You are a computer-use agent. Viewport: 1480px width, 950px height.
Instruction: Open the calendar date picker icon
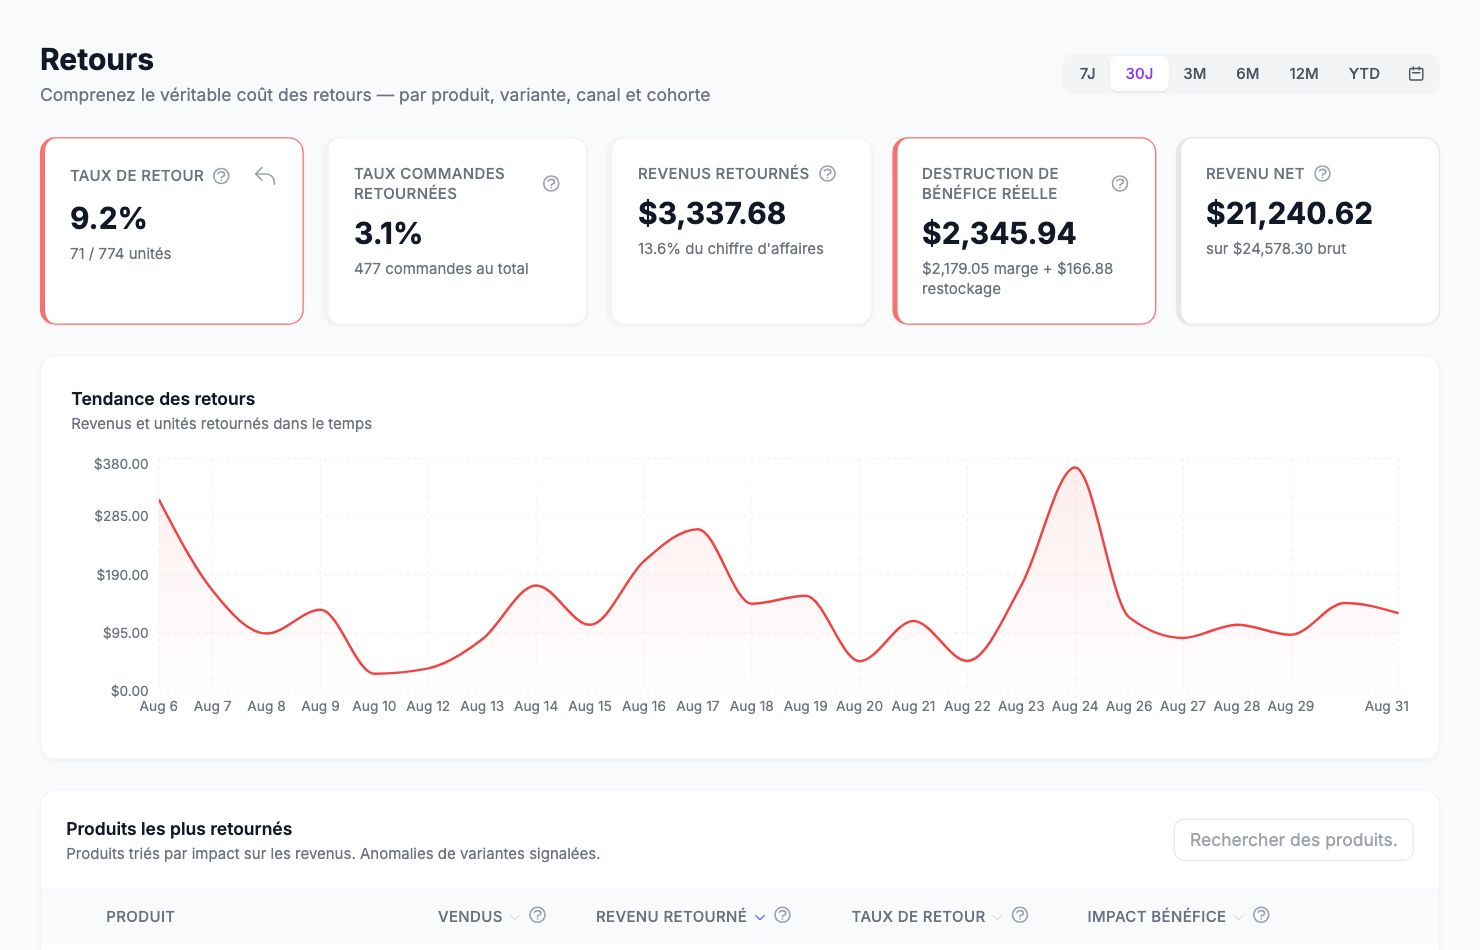pos(1416,73)
